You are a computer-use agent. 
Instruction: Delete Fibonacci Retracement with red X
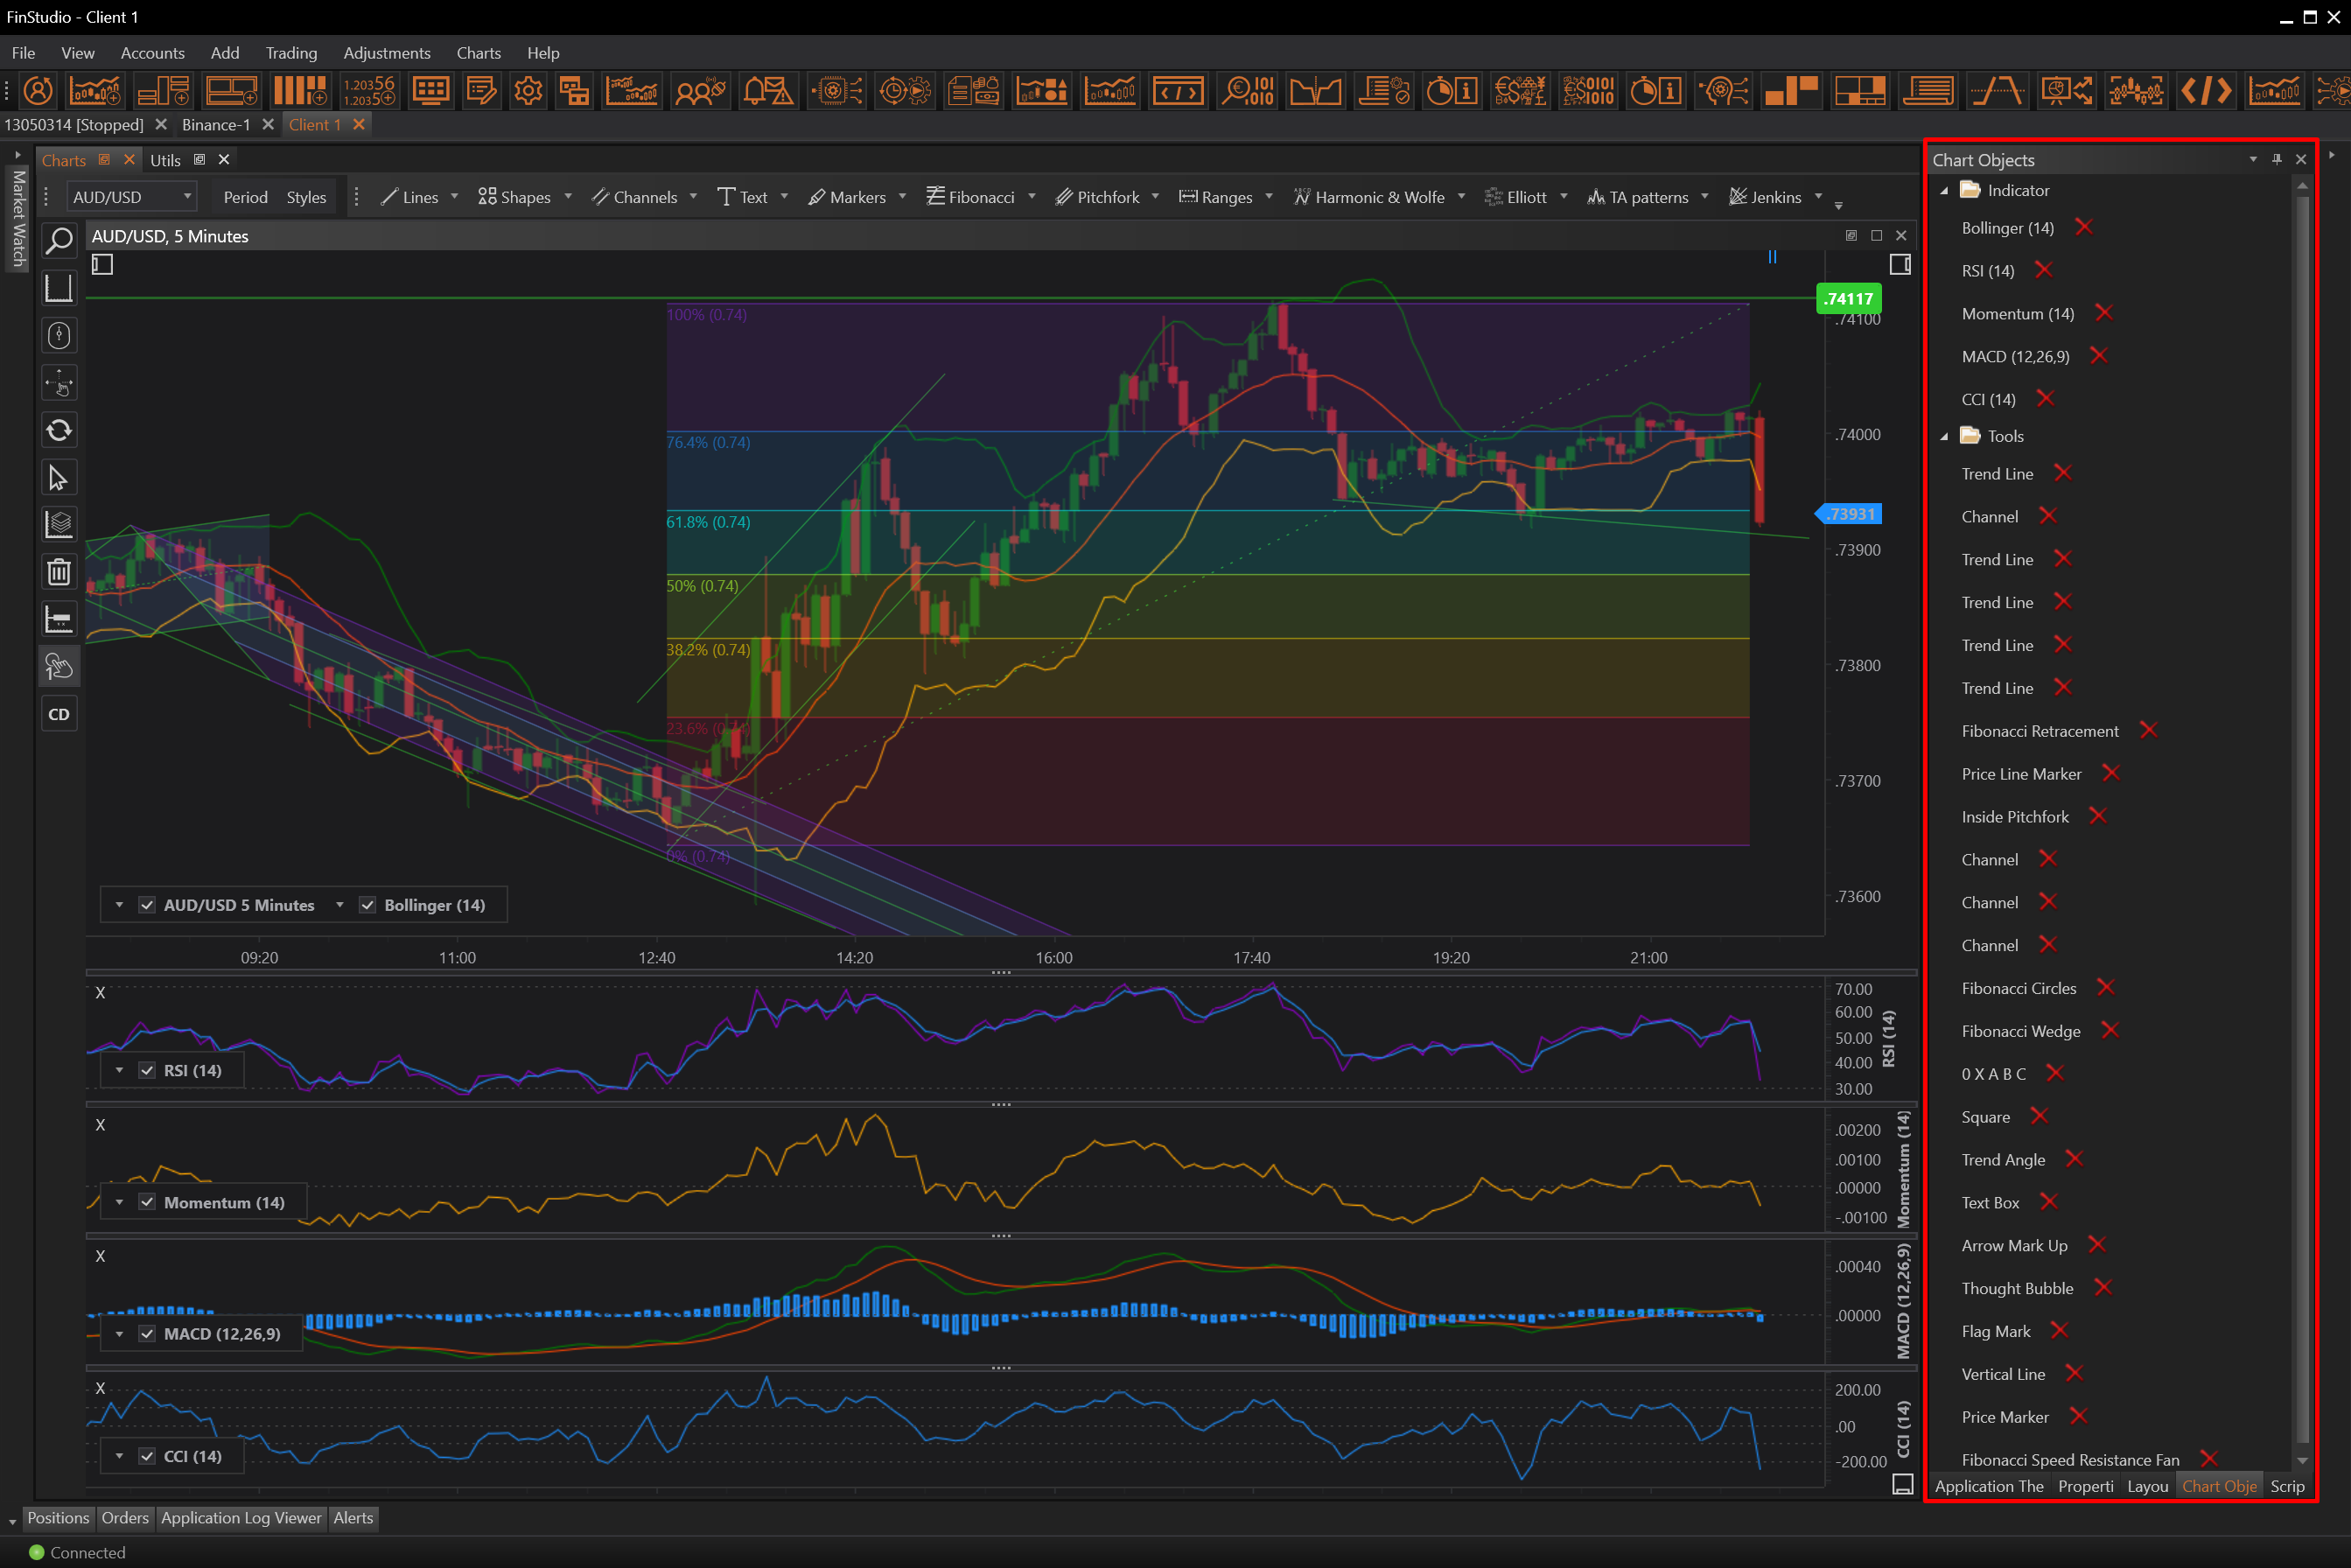tap(2148, 730)
